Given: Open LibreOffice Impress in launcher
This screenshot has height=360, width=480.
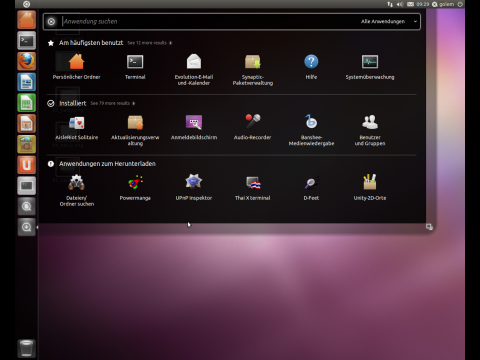Looking at the screenshot, I should tap(27, 123).
